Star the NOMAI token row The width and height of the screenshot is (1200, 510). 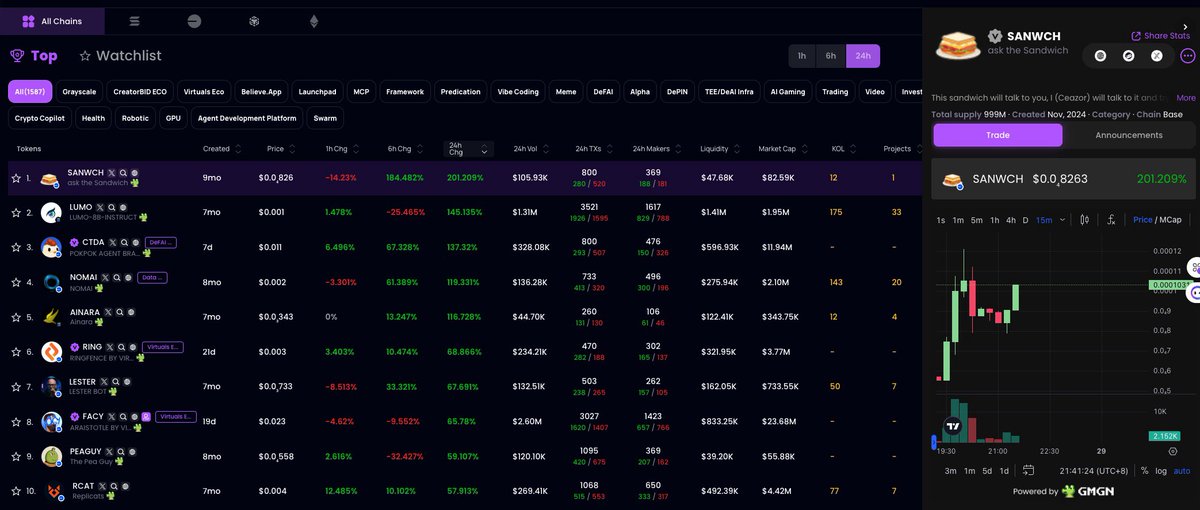tap(16, 283)
